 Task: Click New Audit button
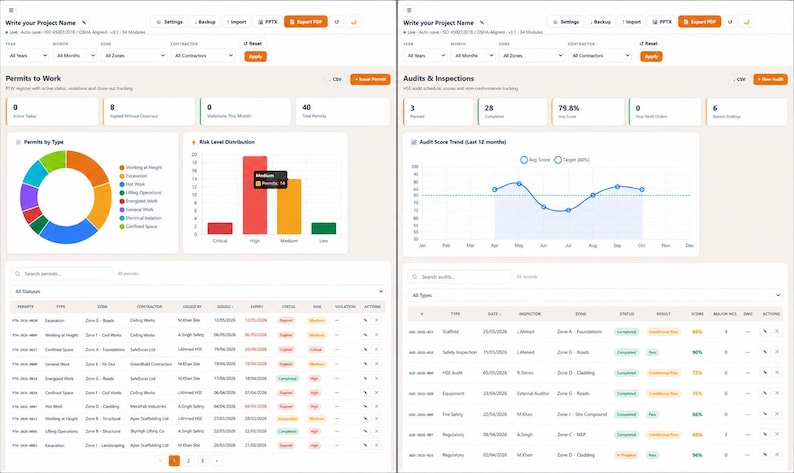(770, 79)
